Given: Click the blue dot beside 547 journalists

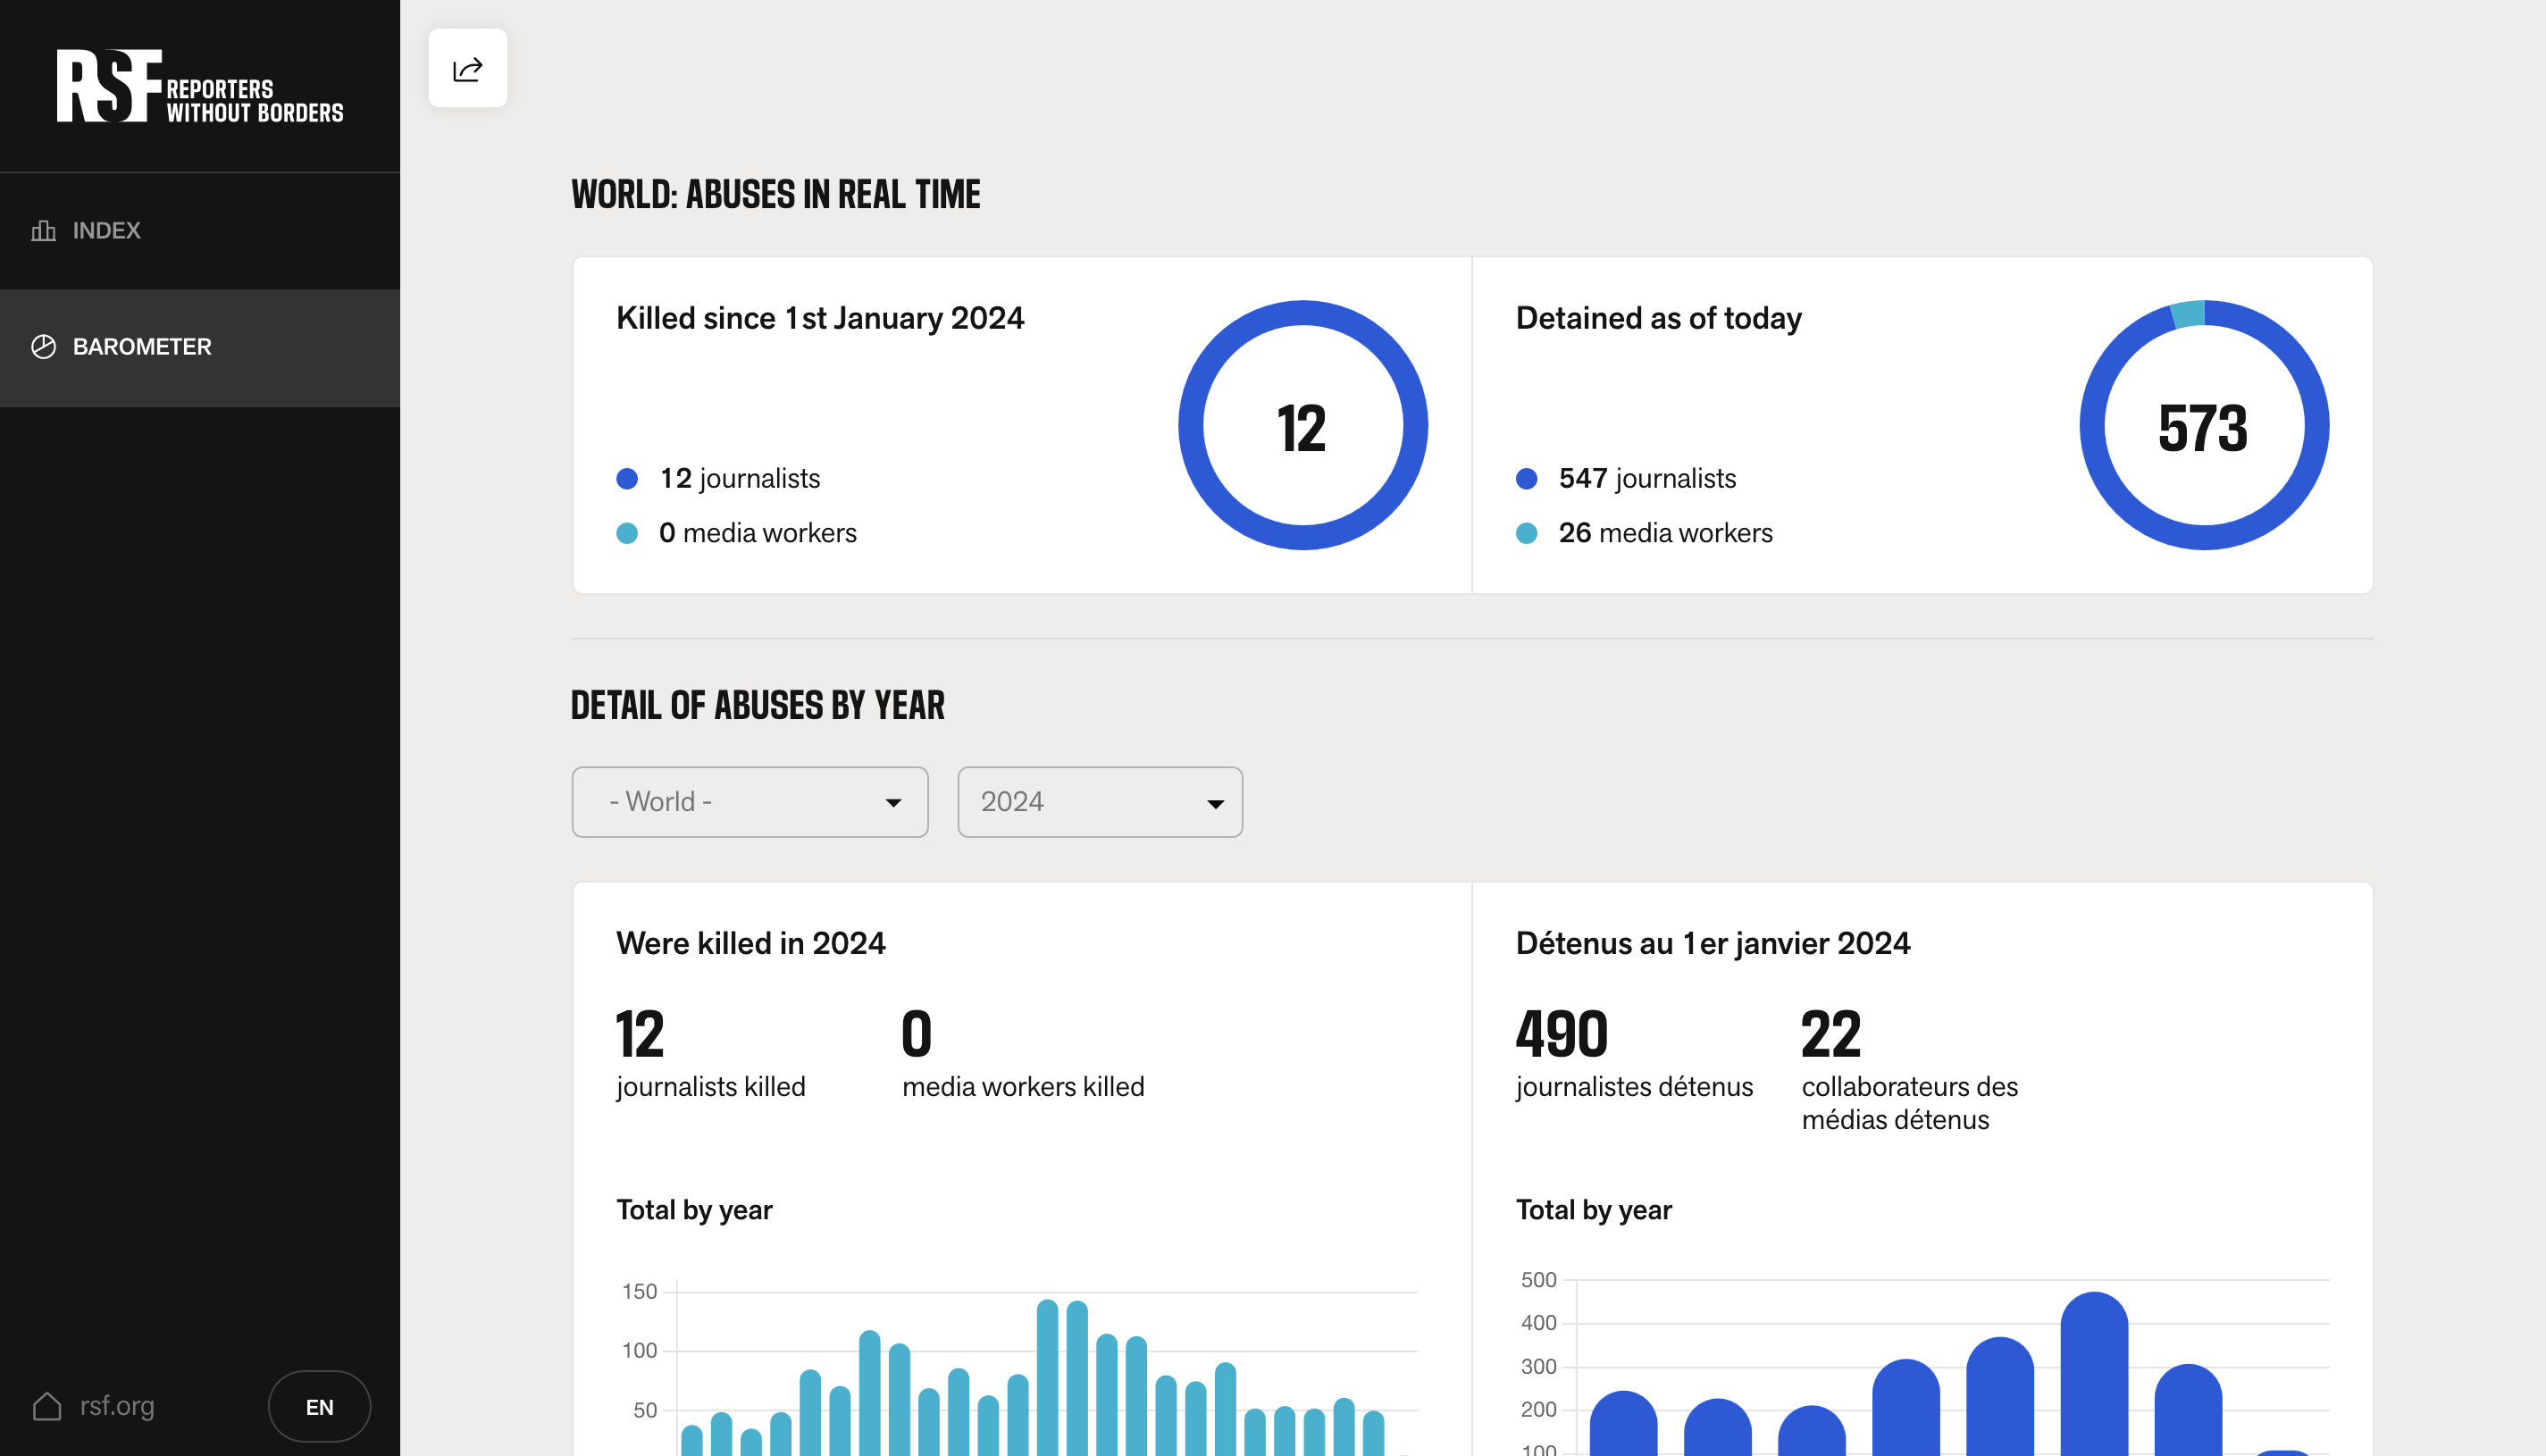Looking at the screenshot, I should click(1526, 479).
